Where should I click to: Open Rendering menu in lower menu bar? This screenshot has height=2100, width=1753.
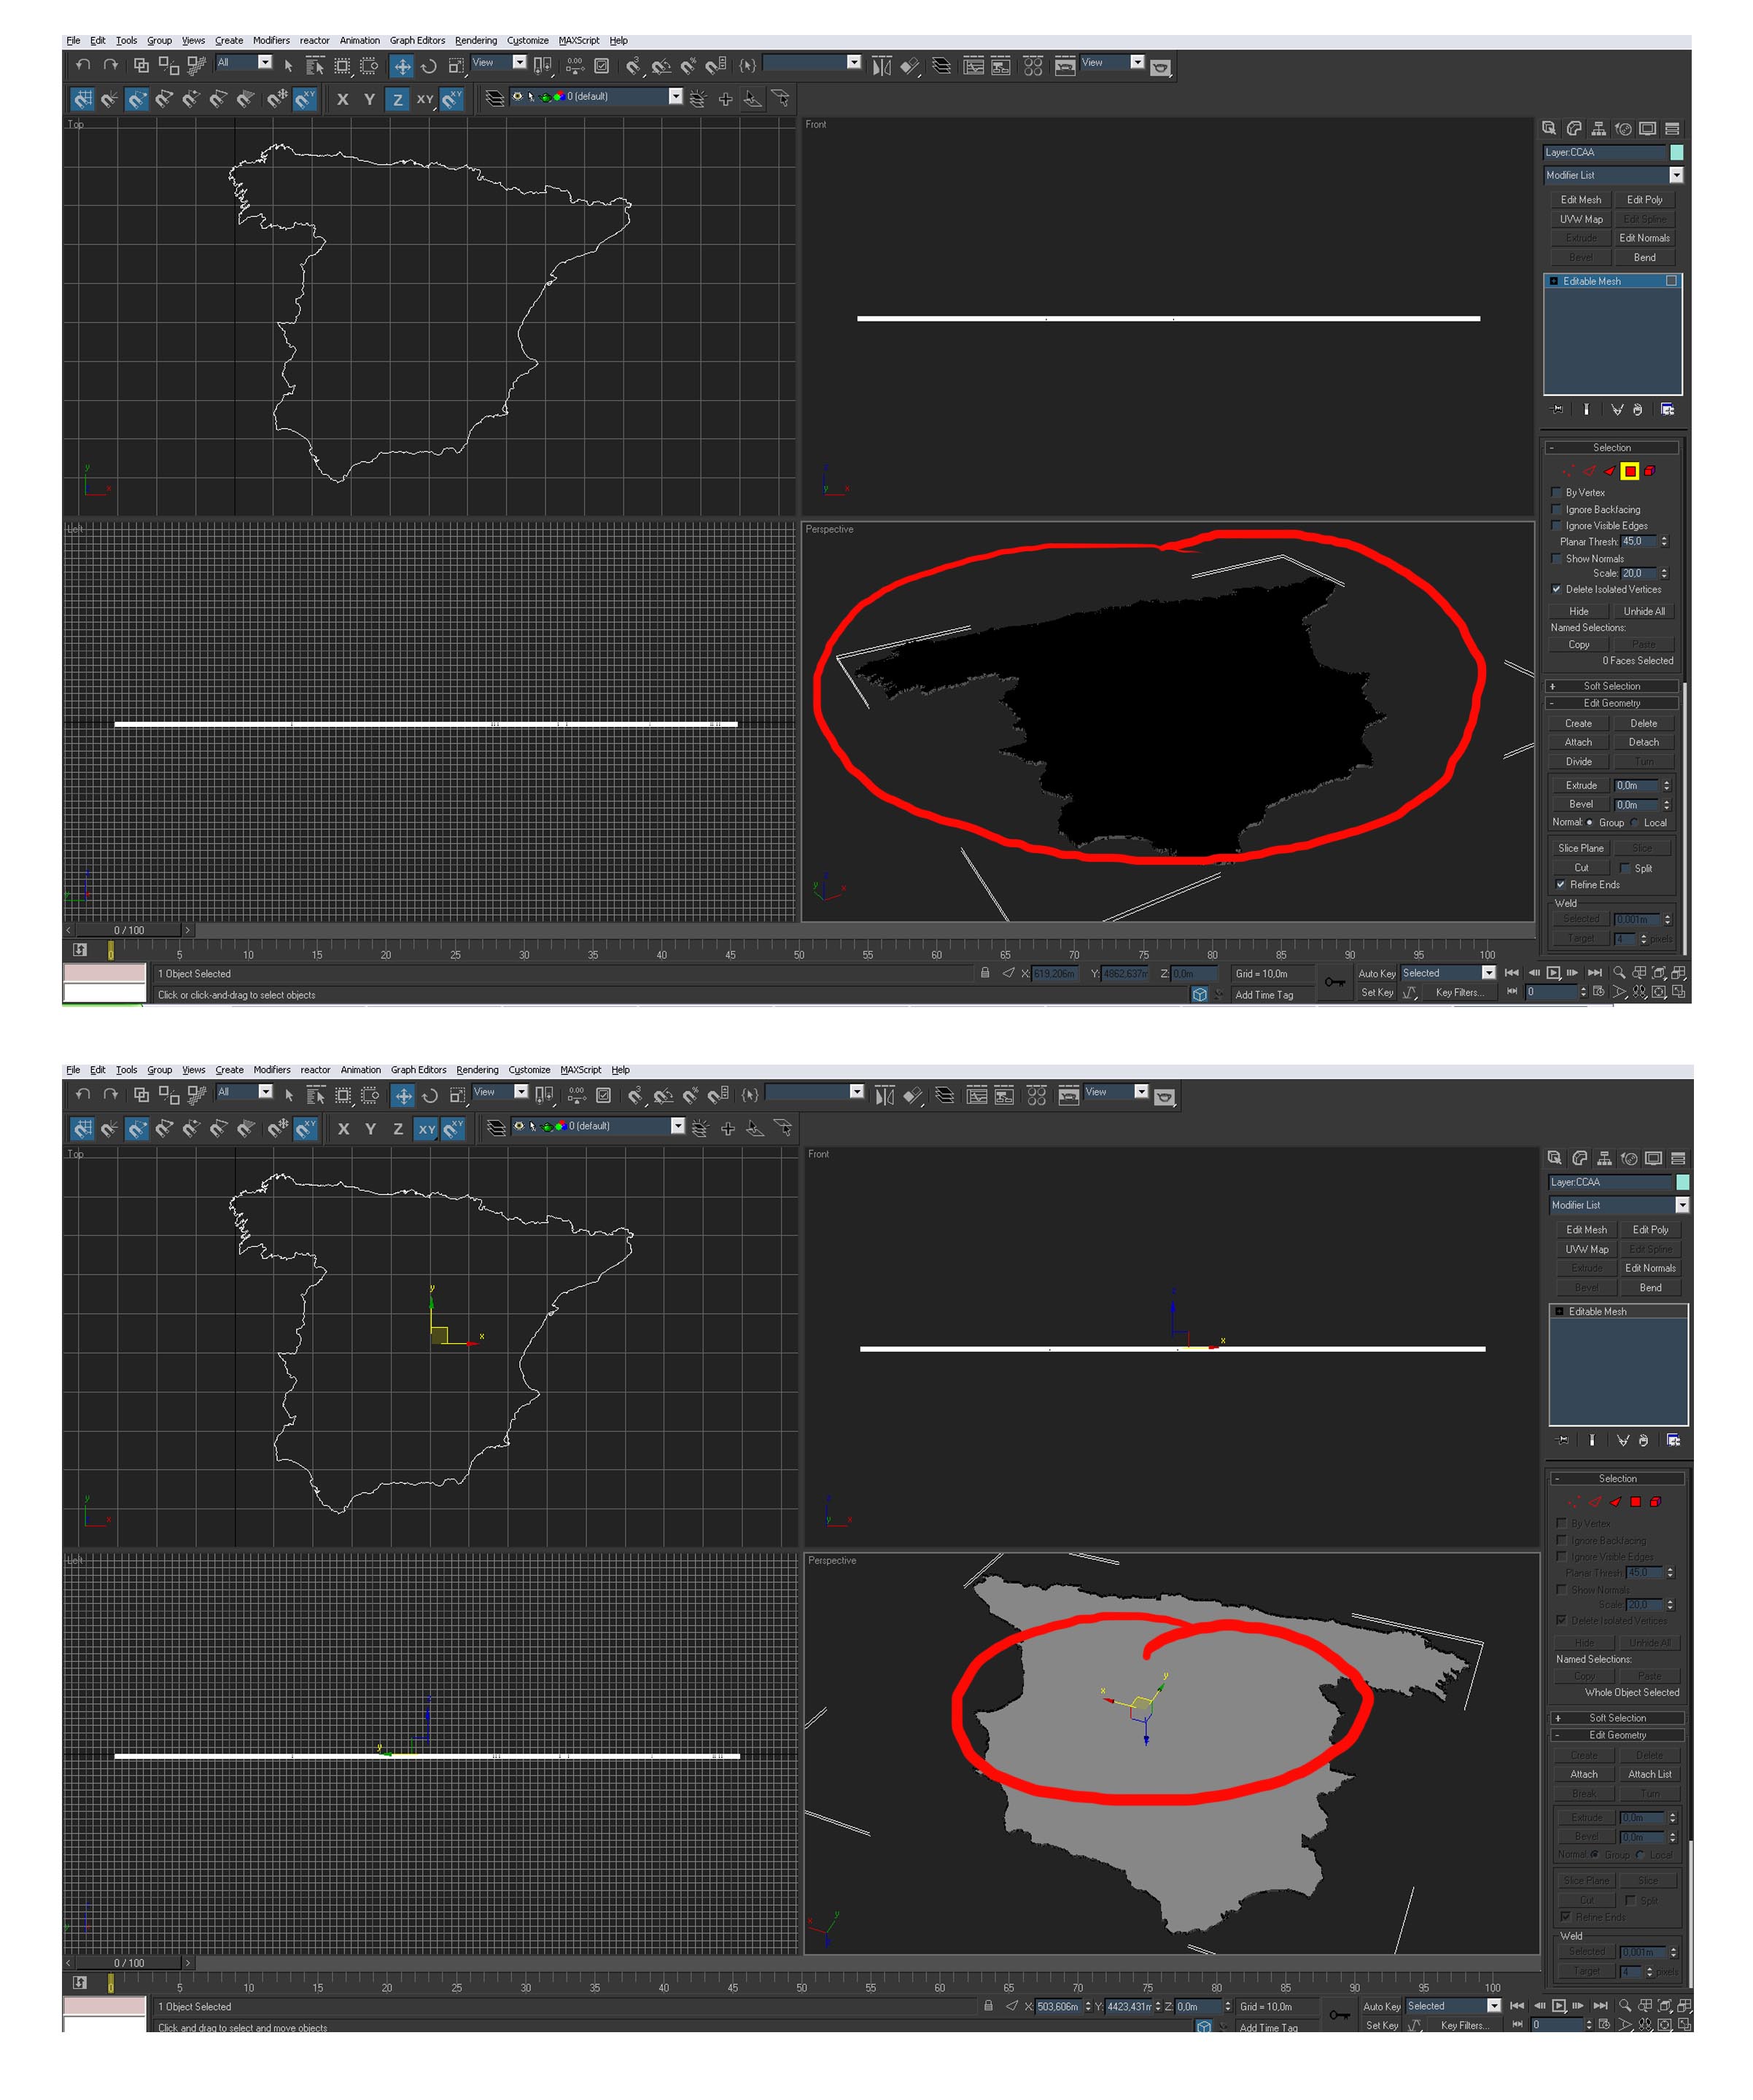click(477, 1069)
